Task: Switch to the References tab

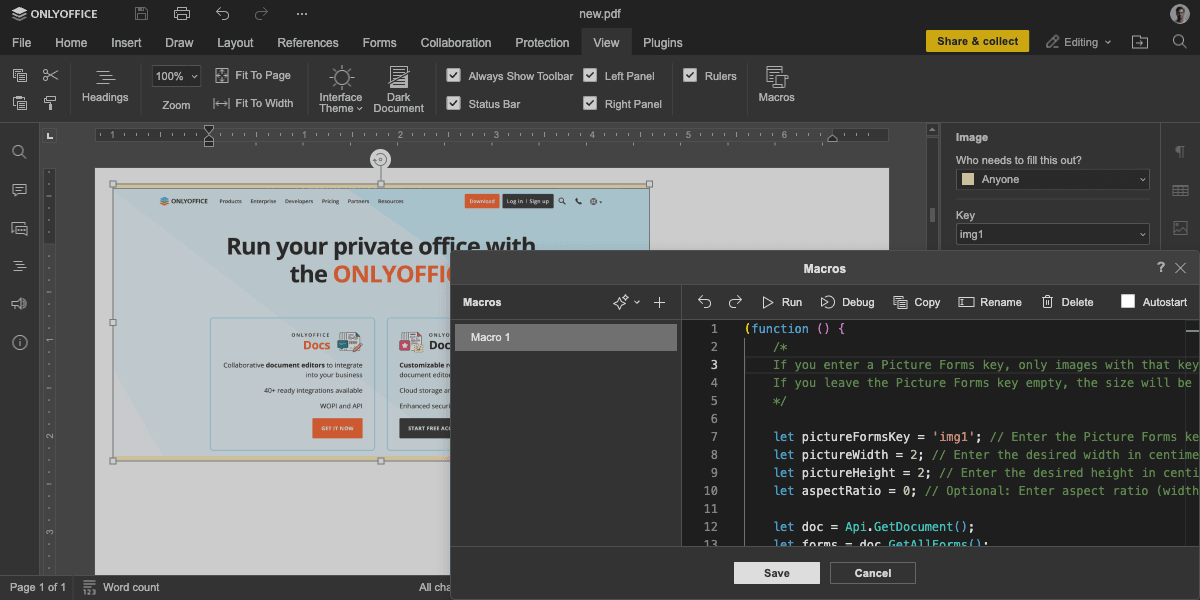Action: (308, 42)
